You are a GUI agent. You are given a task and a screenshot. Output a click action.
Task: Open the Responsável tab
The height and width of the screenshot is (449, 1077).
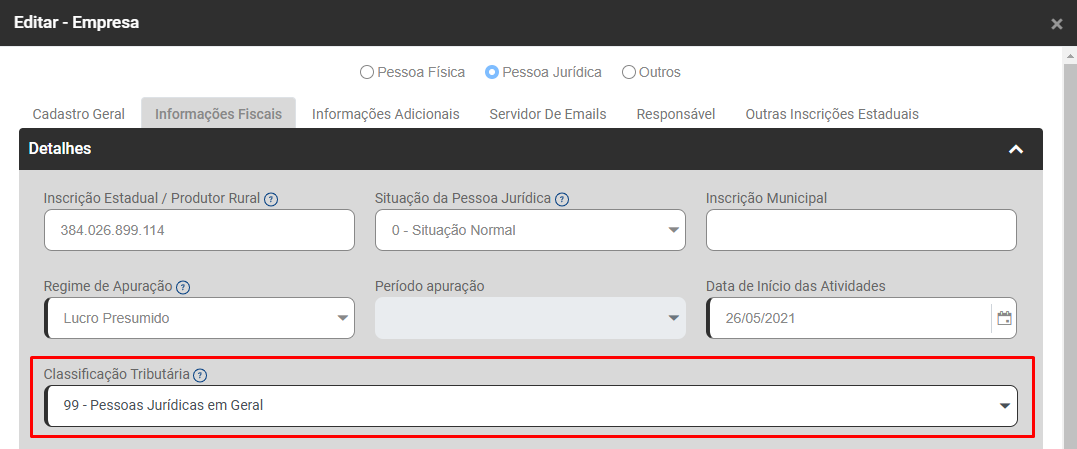point(676,114)
